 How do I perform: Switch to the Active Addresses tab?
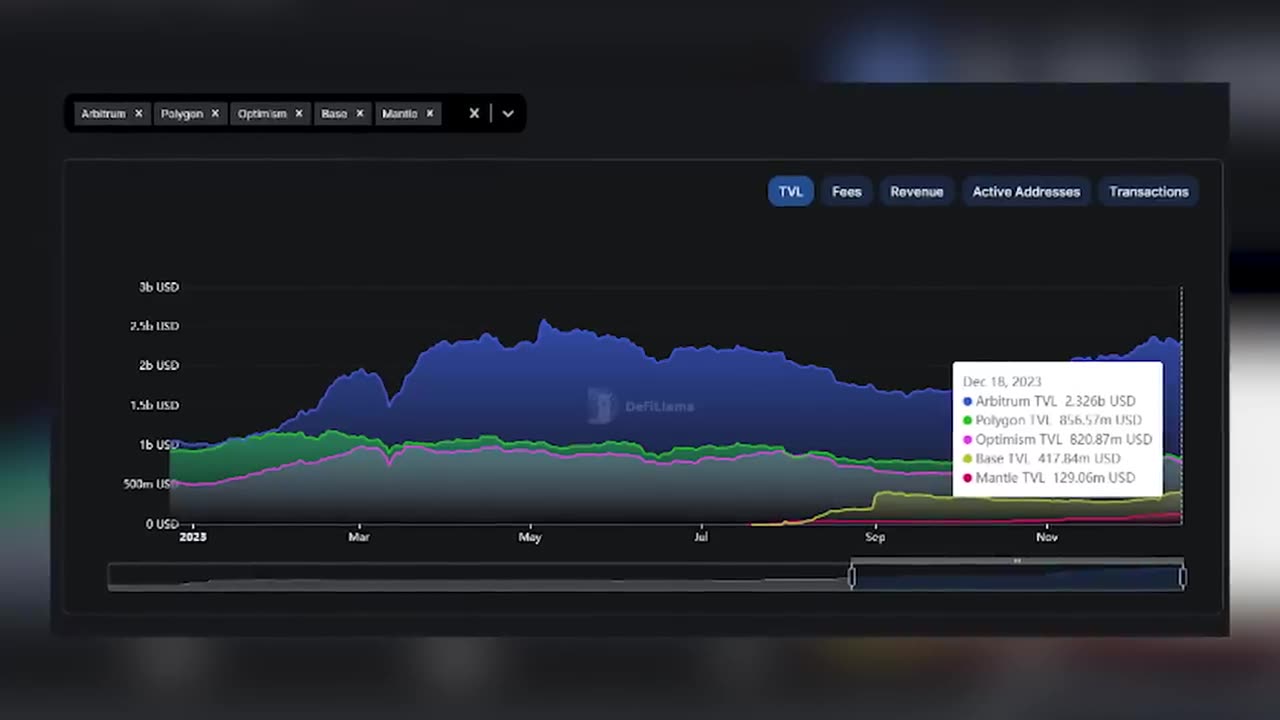(x=1026, y=192)
